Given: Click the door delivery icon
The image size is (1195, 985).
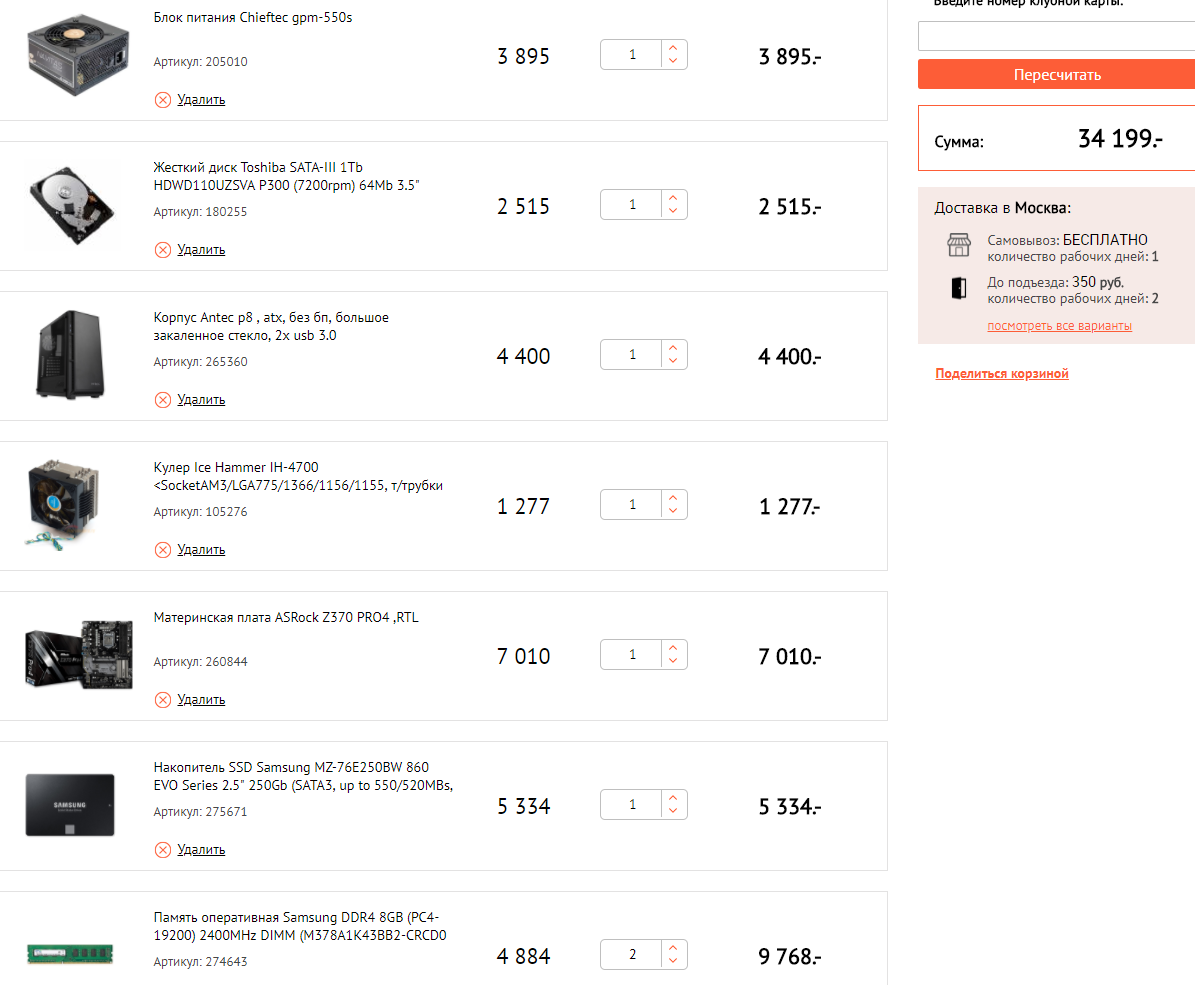Looking at the screenshot, I should 958,288.
